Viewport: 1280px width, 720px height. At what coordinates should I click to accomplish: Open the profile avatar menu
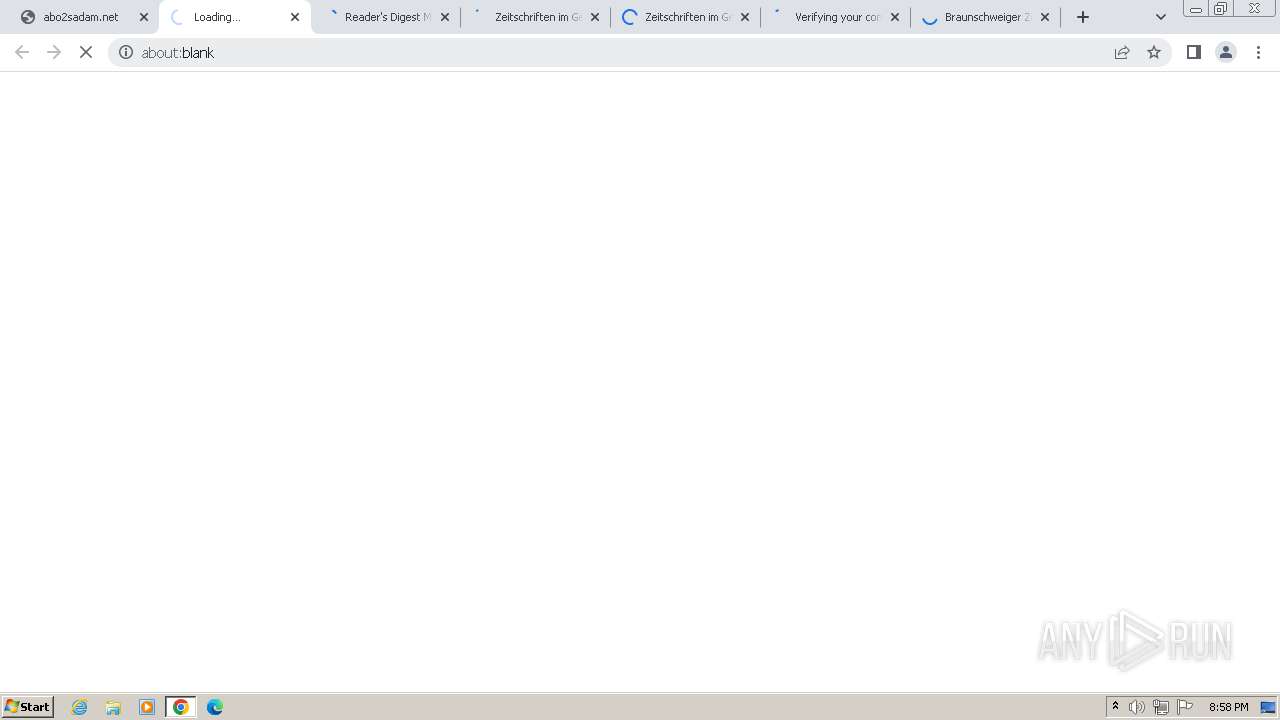(x=1226, y=52)
